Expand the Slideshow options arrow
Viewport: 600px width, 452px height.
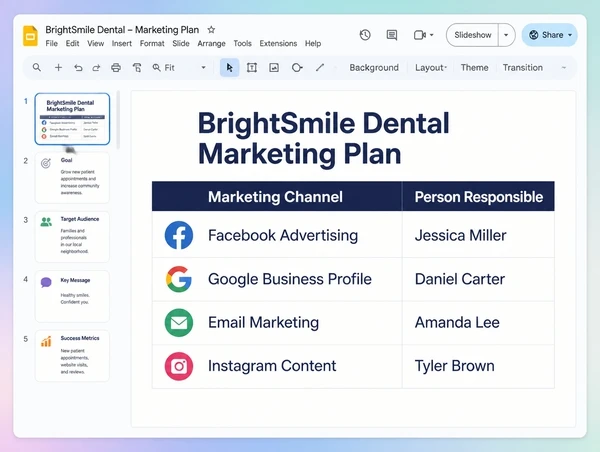coord(506,35)
